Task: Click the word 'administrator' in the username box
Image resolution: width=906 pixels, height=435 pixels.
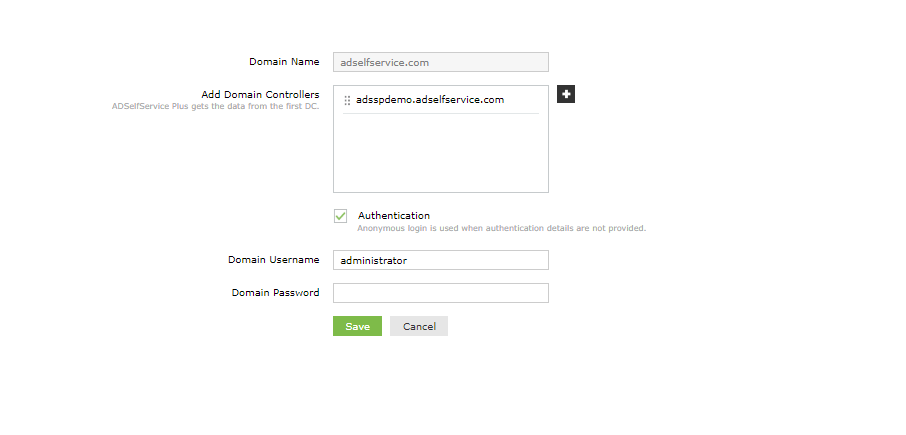Action: 374,260
